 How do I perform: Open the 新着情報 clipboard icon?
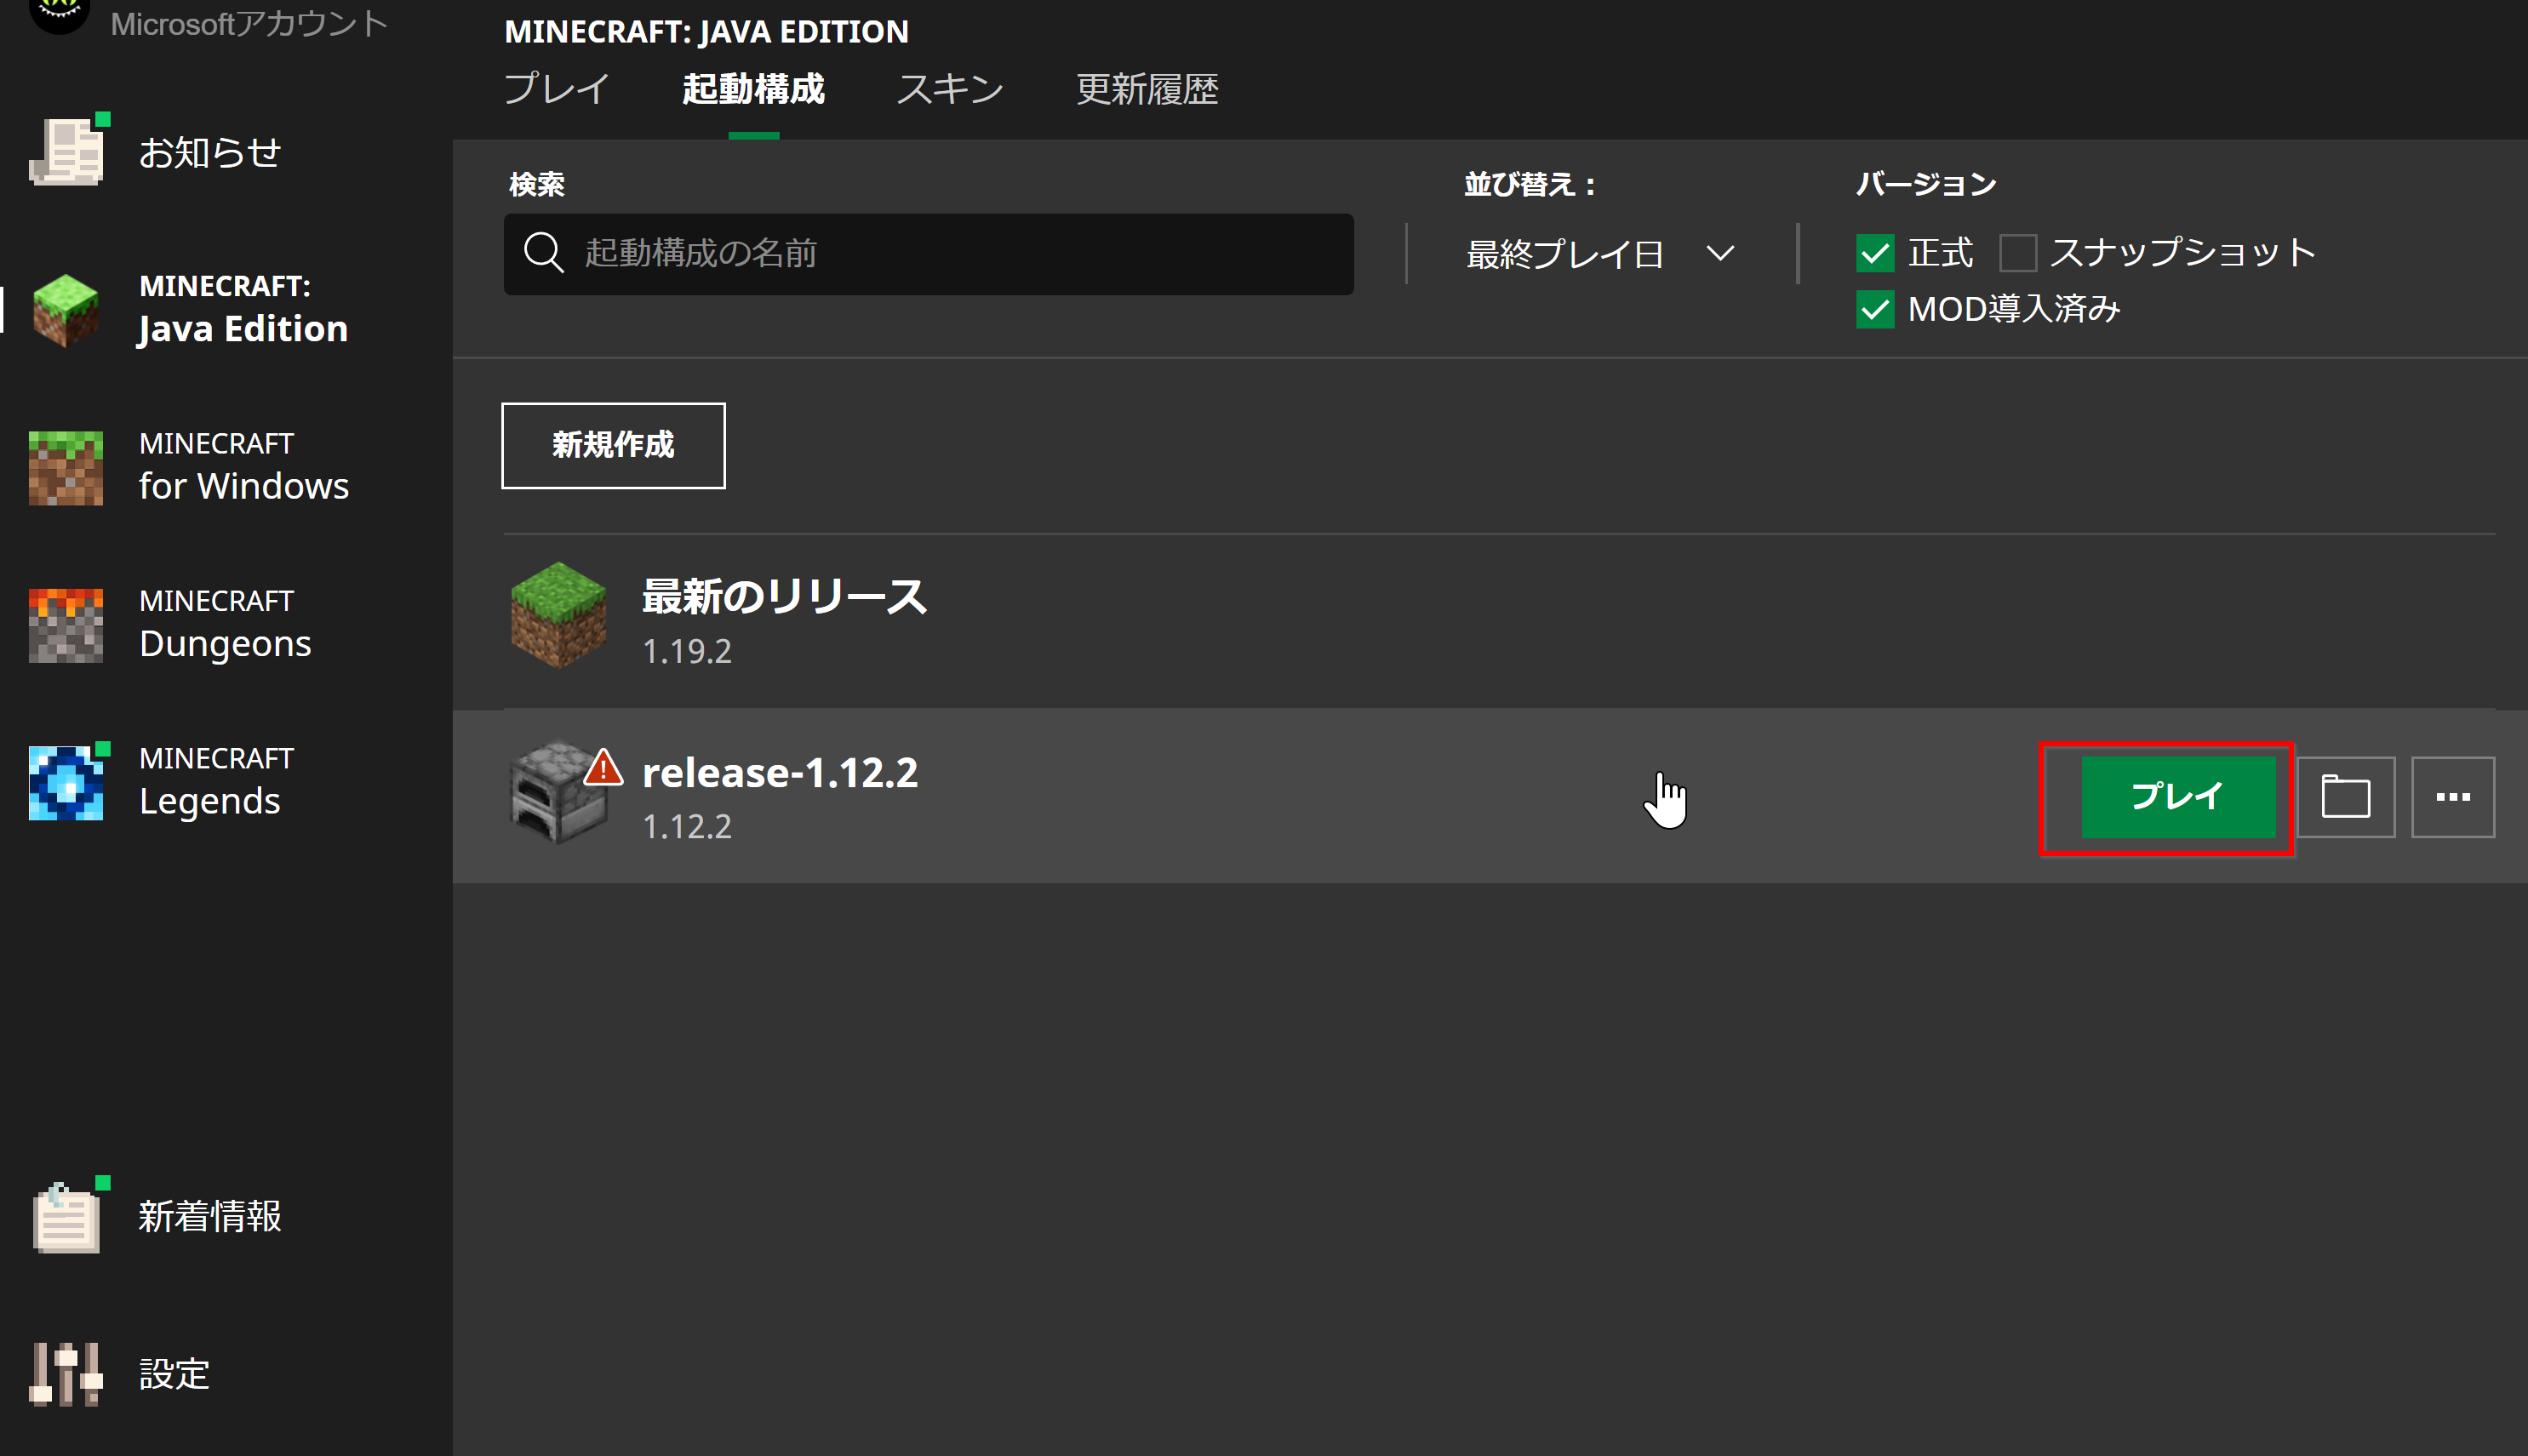point(66,1216)
